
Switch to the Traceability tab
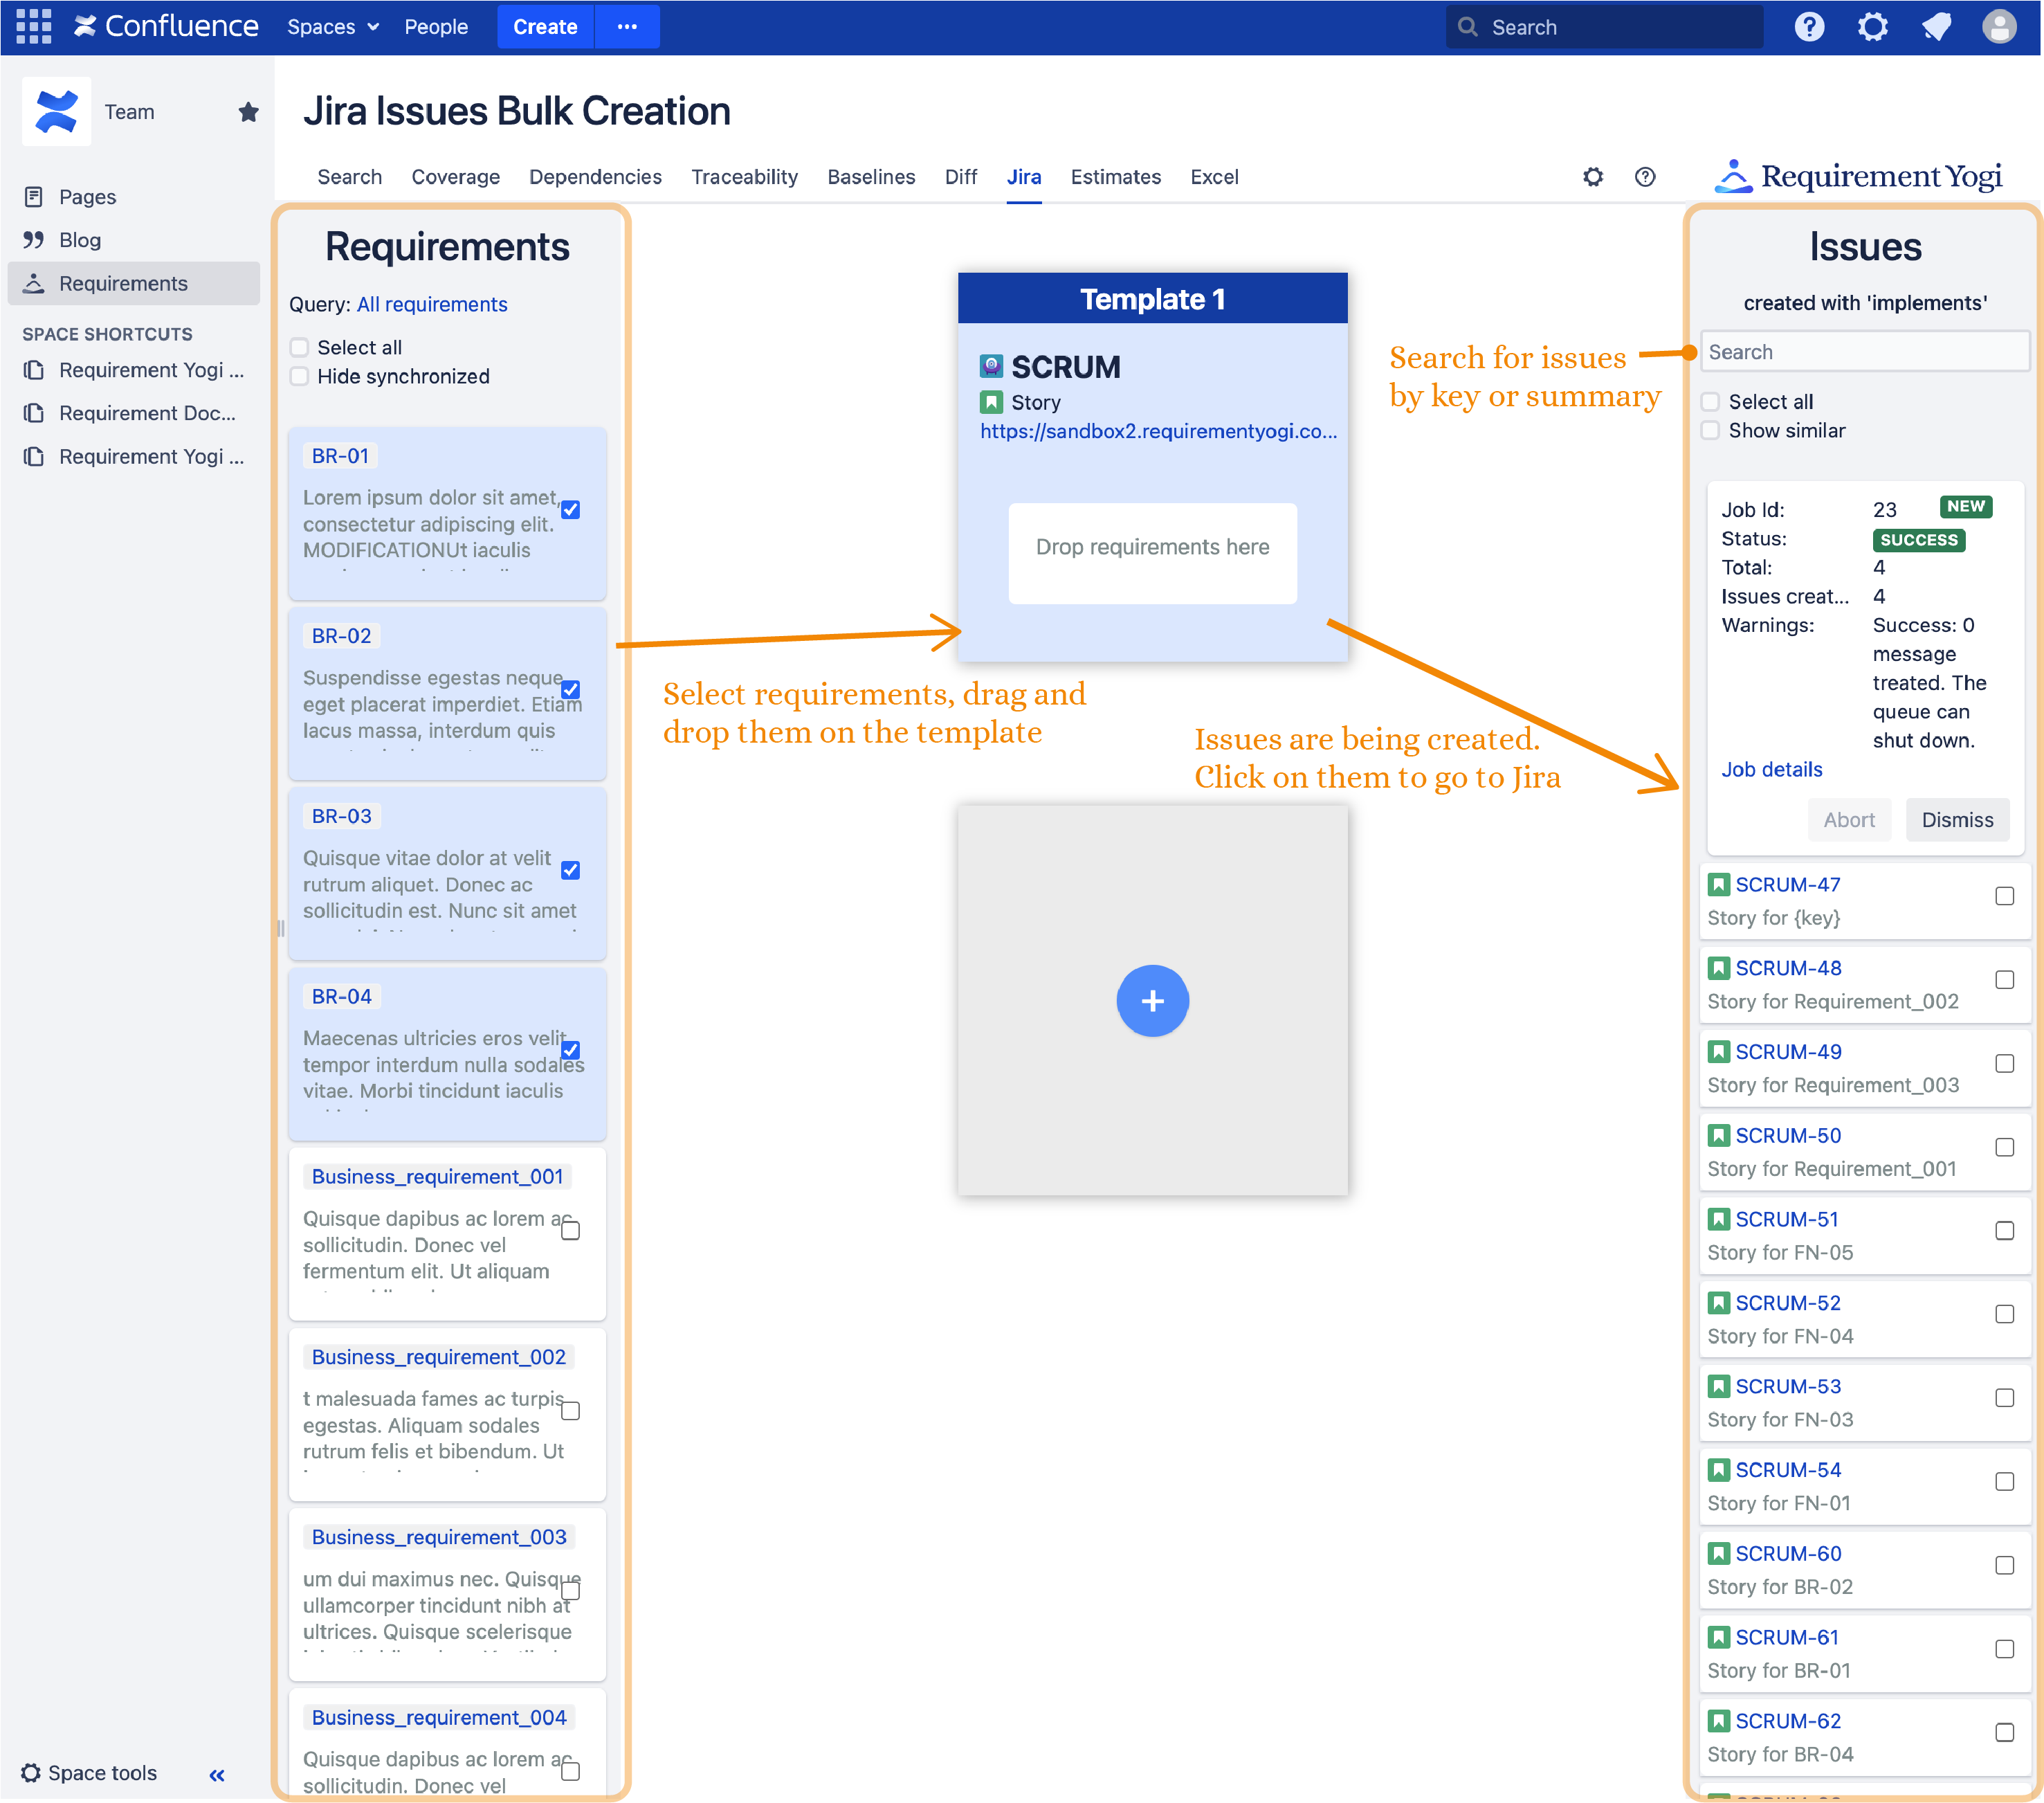click(x=744, y=177)
